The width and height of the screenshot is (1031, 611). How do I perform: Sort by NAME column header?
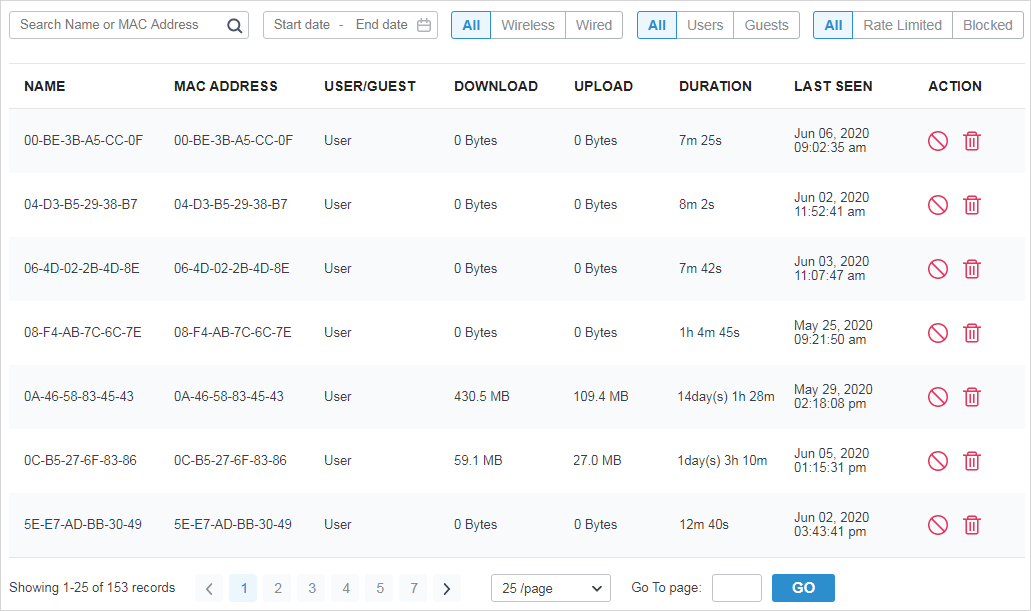pyautogui.click(x=45, y=86)
